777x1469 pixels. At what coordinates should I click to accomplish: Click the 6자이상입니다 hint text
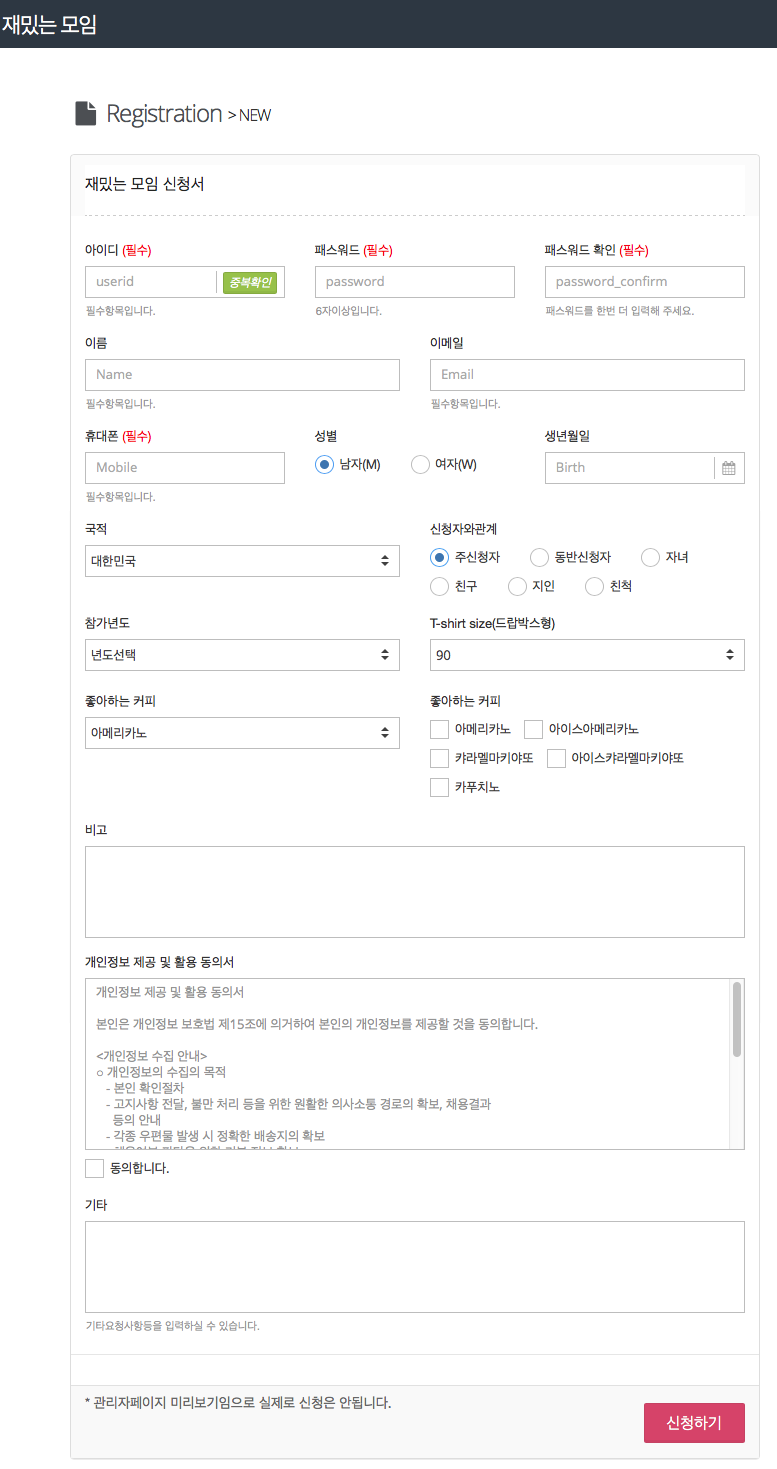click(348, 311)
